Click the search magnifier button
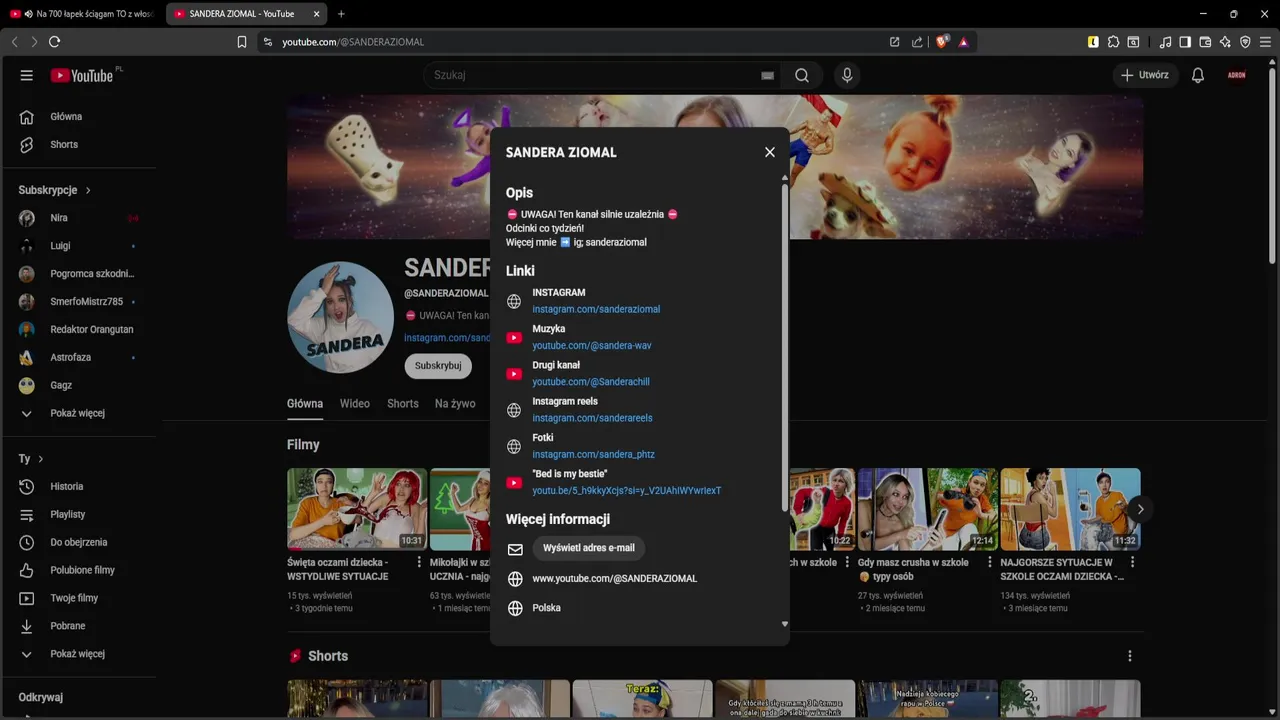Viewport: 1280px width, 720px height. point(802,75)
